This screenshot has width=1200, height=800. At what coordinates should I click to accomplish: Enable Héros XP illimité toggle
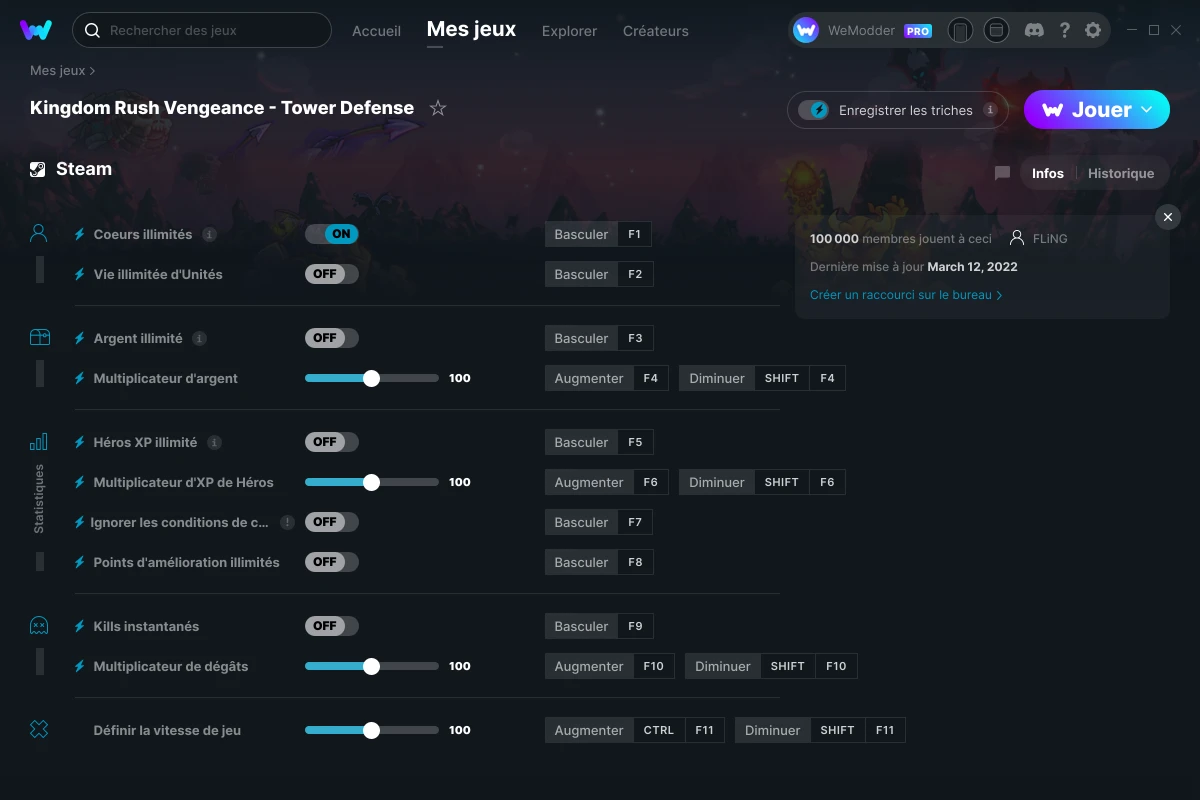tap(332, 442)
